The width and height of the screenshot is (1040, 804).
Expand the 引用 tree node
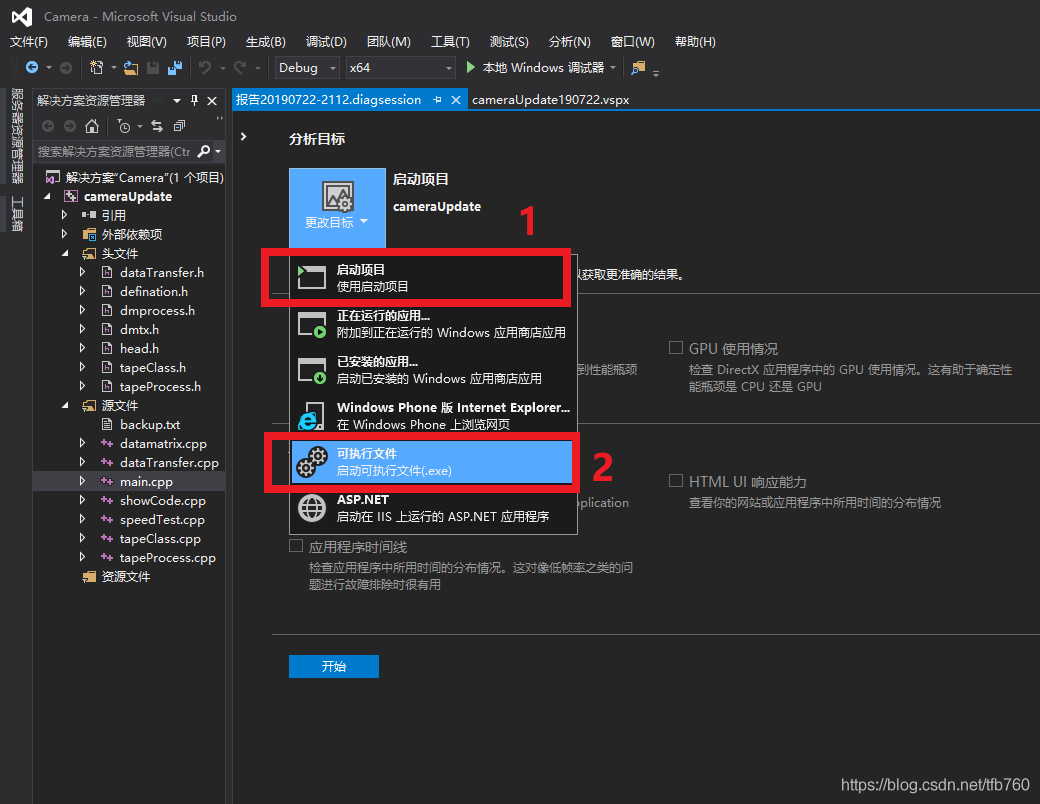click(x=65, y=215)
